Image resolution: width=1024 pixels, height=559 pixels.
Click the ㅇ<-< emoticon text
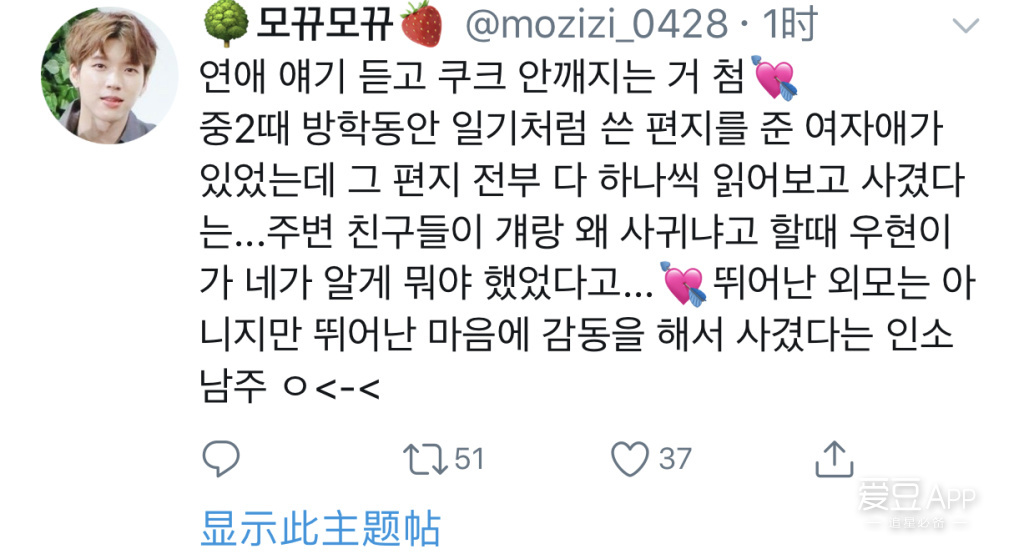[331, 388]
